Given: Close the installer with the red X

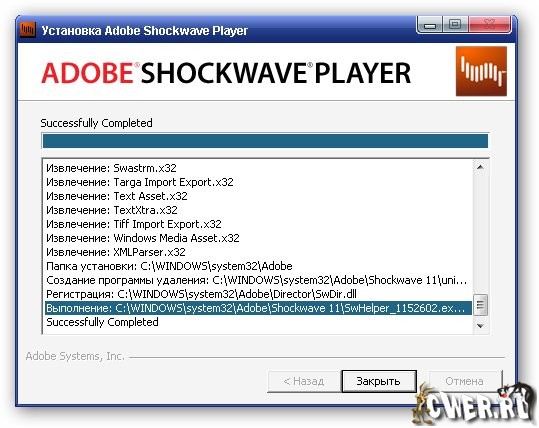Looking at the screenshot, I should click(489, 24).
